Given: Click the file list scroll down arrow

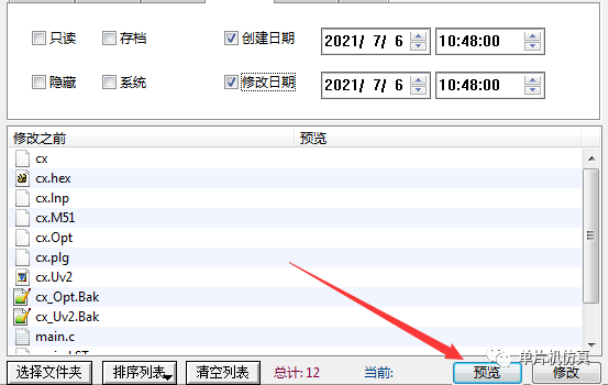Looking at the screenshot, I should coord(591,344).
